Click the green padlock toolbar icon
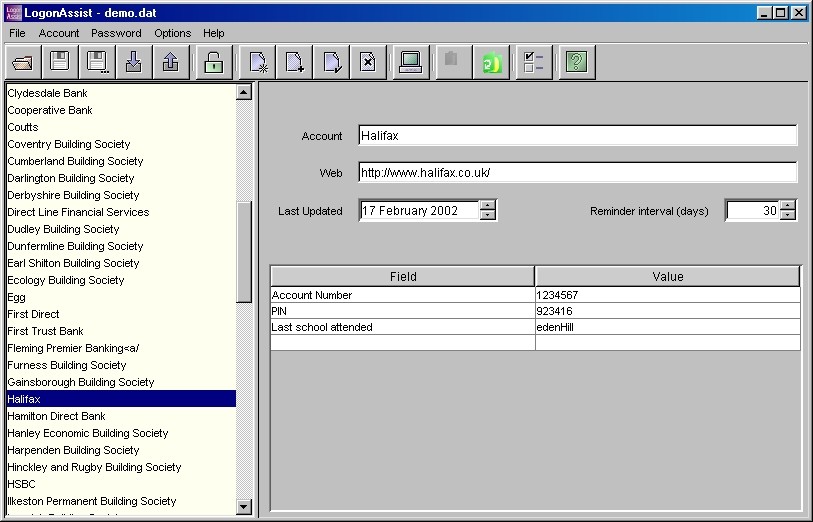The height and width of the screenshot is (522, 813). pos(214,62)
